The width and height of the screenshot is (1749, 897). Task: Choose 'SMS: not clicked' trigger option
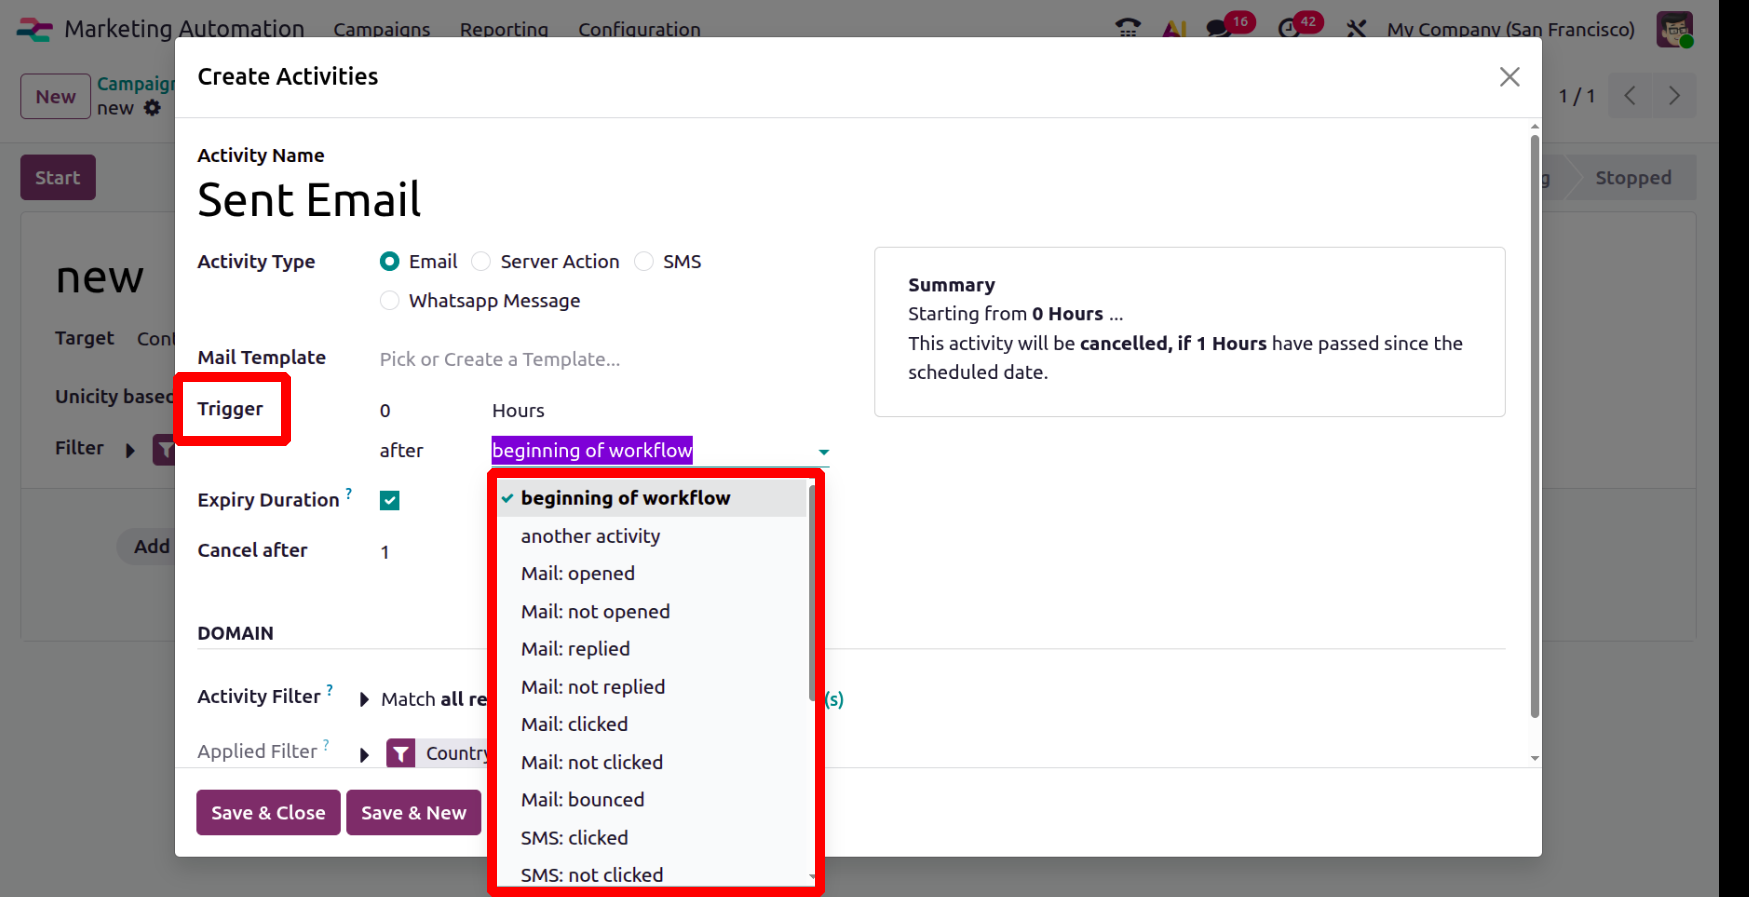click(652, 874)
